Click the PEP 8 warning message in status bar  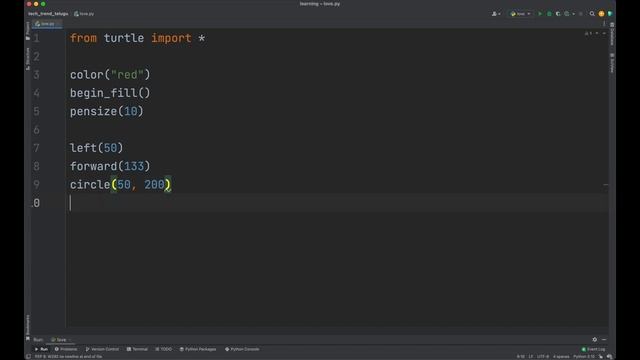tap(68, 357)
